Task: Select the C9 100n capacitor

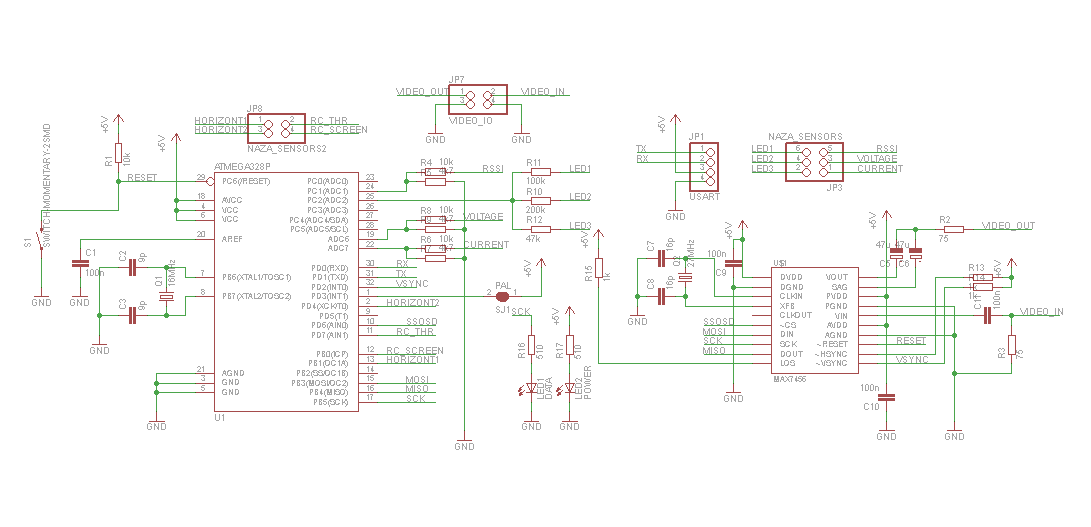Action: pyautogui.click(x=734, y=264)
